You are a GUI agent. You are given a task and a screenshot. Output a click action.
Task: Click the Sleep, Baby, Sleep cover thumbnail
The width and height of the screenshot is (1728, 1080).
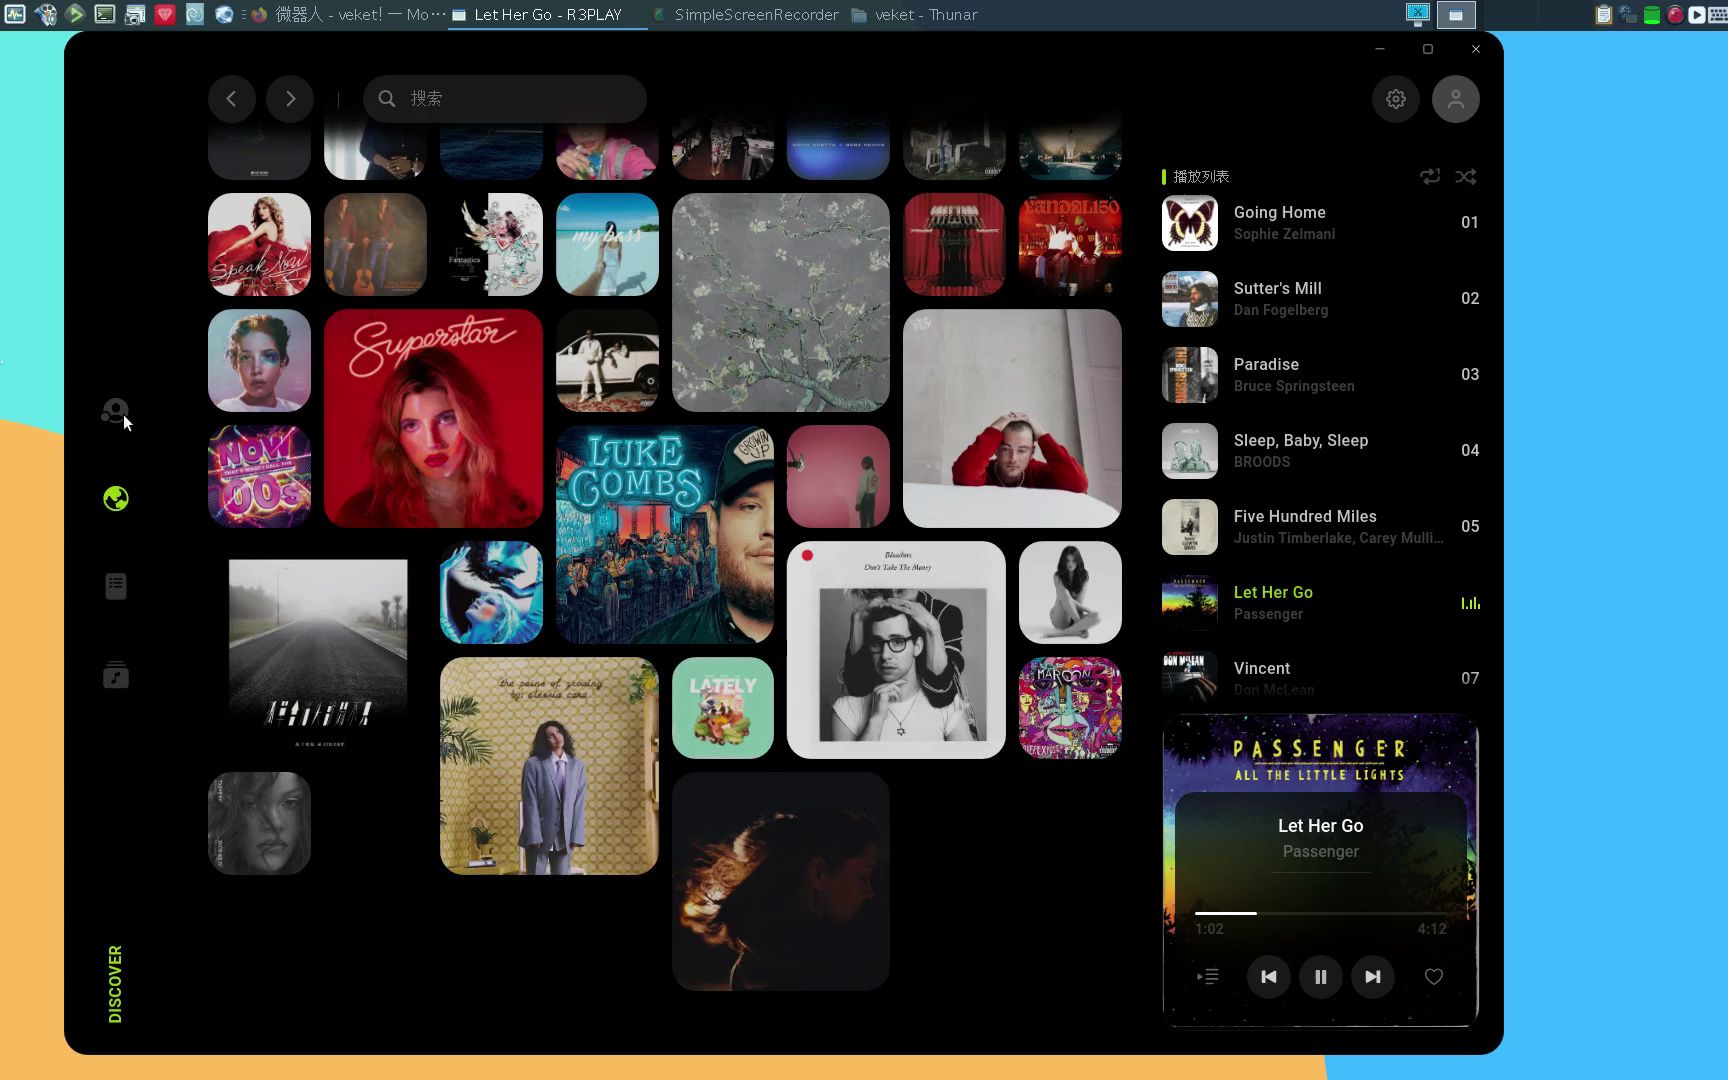click(x=1190, y=451)
